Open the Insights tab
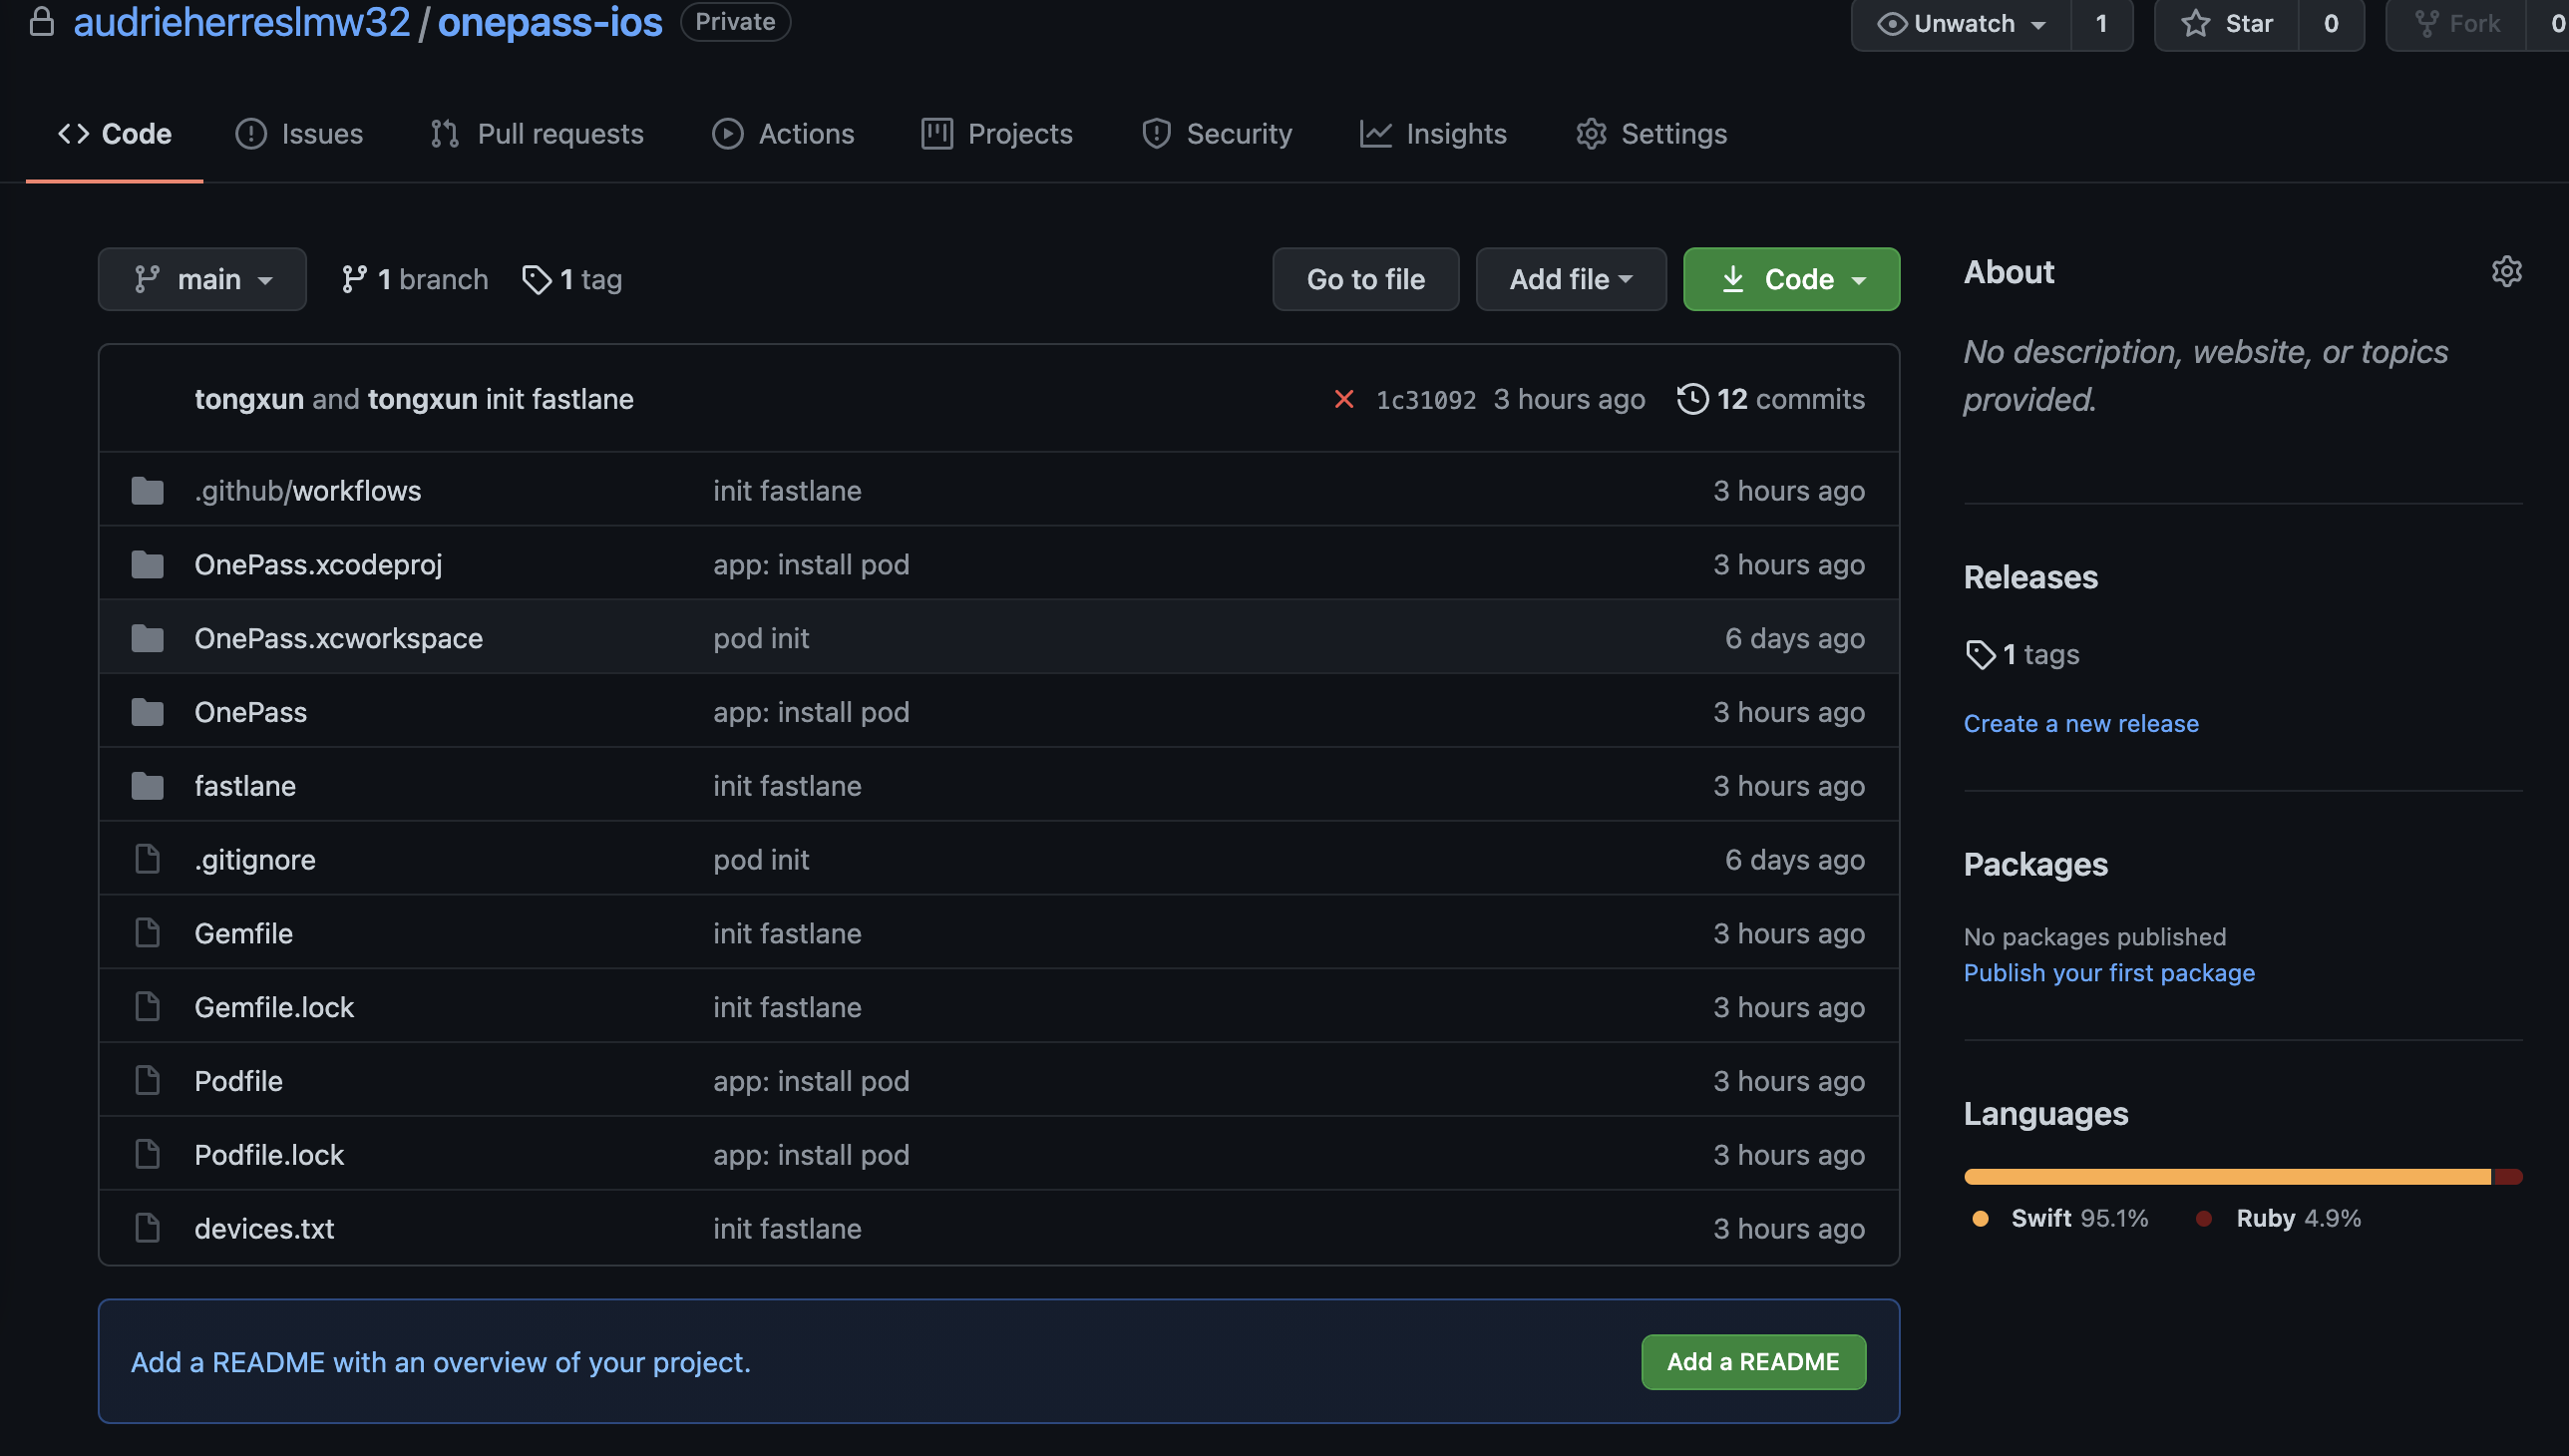The width and height of the screenshot is (2569, 1456). [x=1433, y=134]
